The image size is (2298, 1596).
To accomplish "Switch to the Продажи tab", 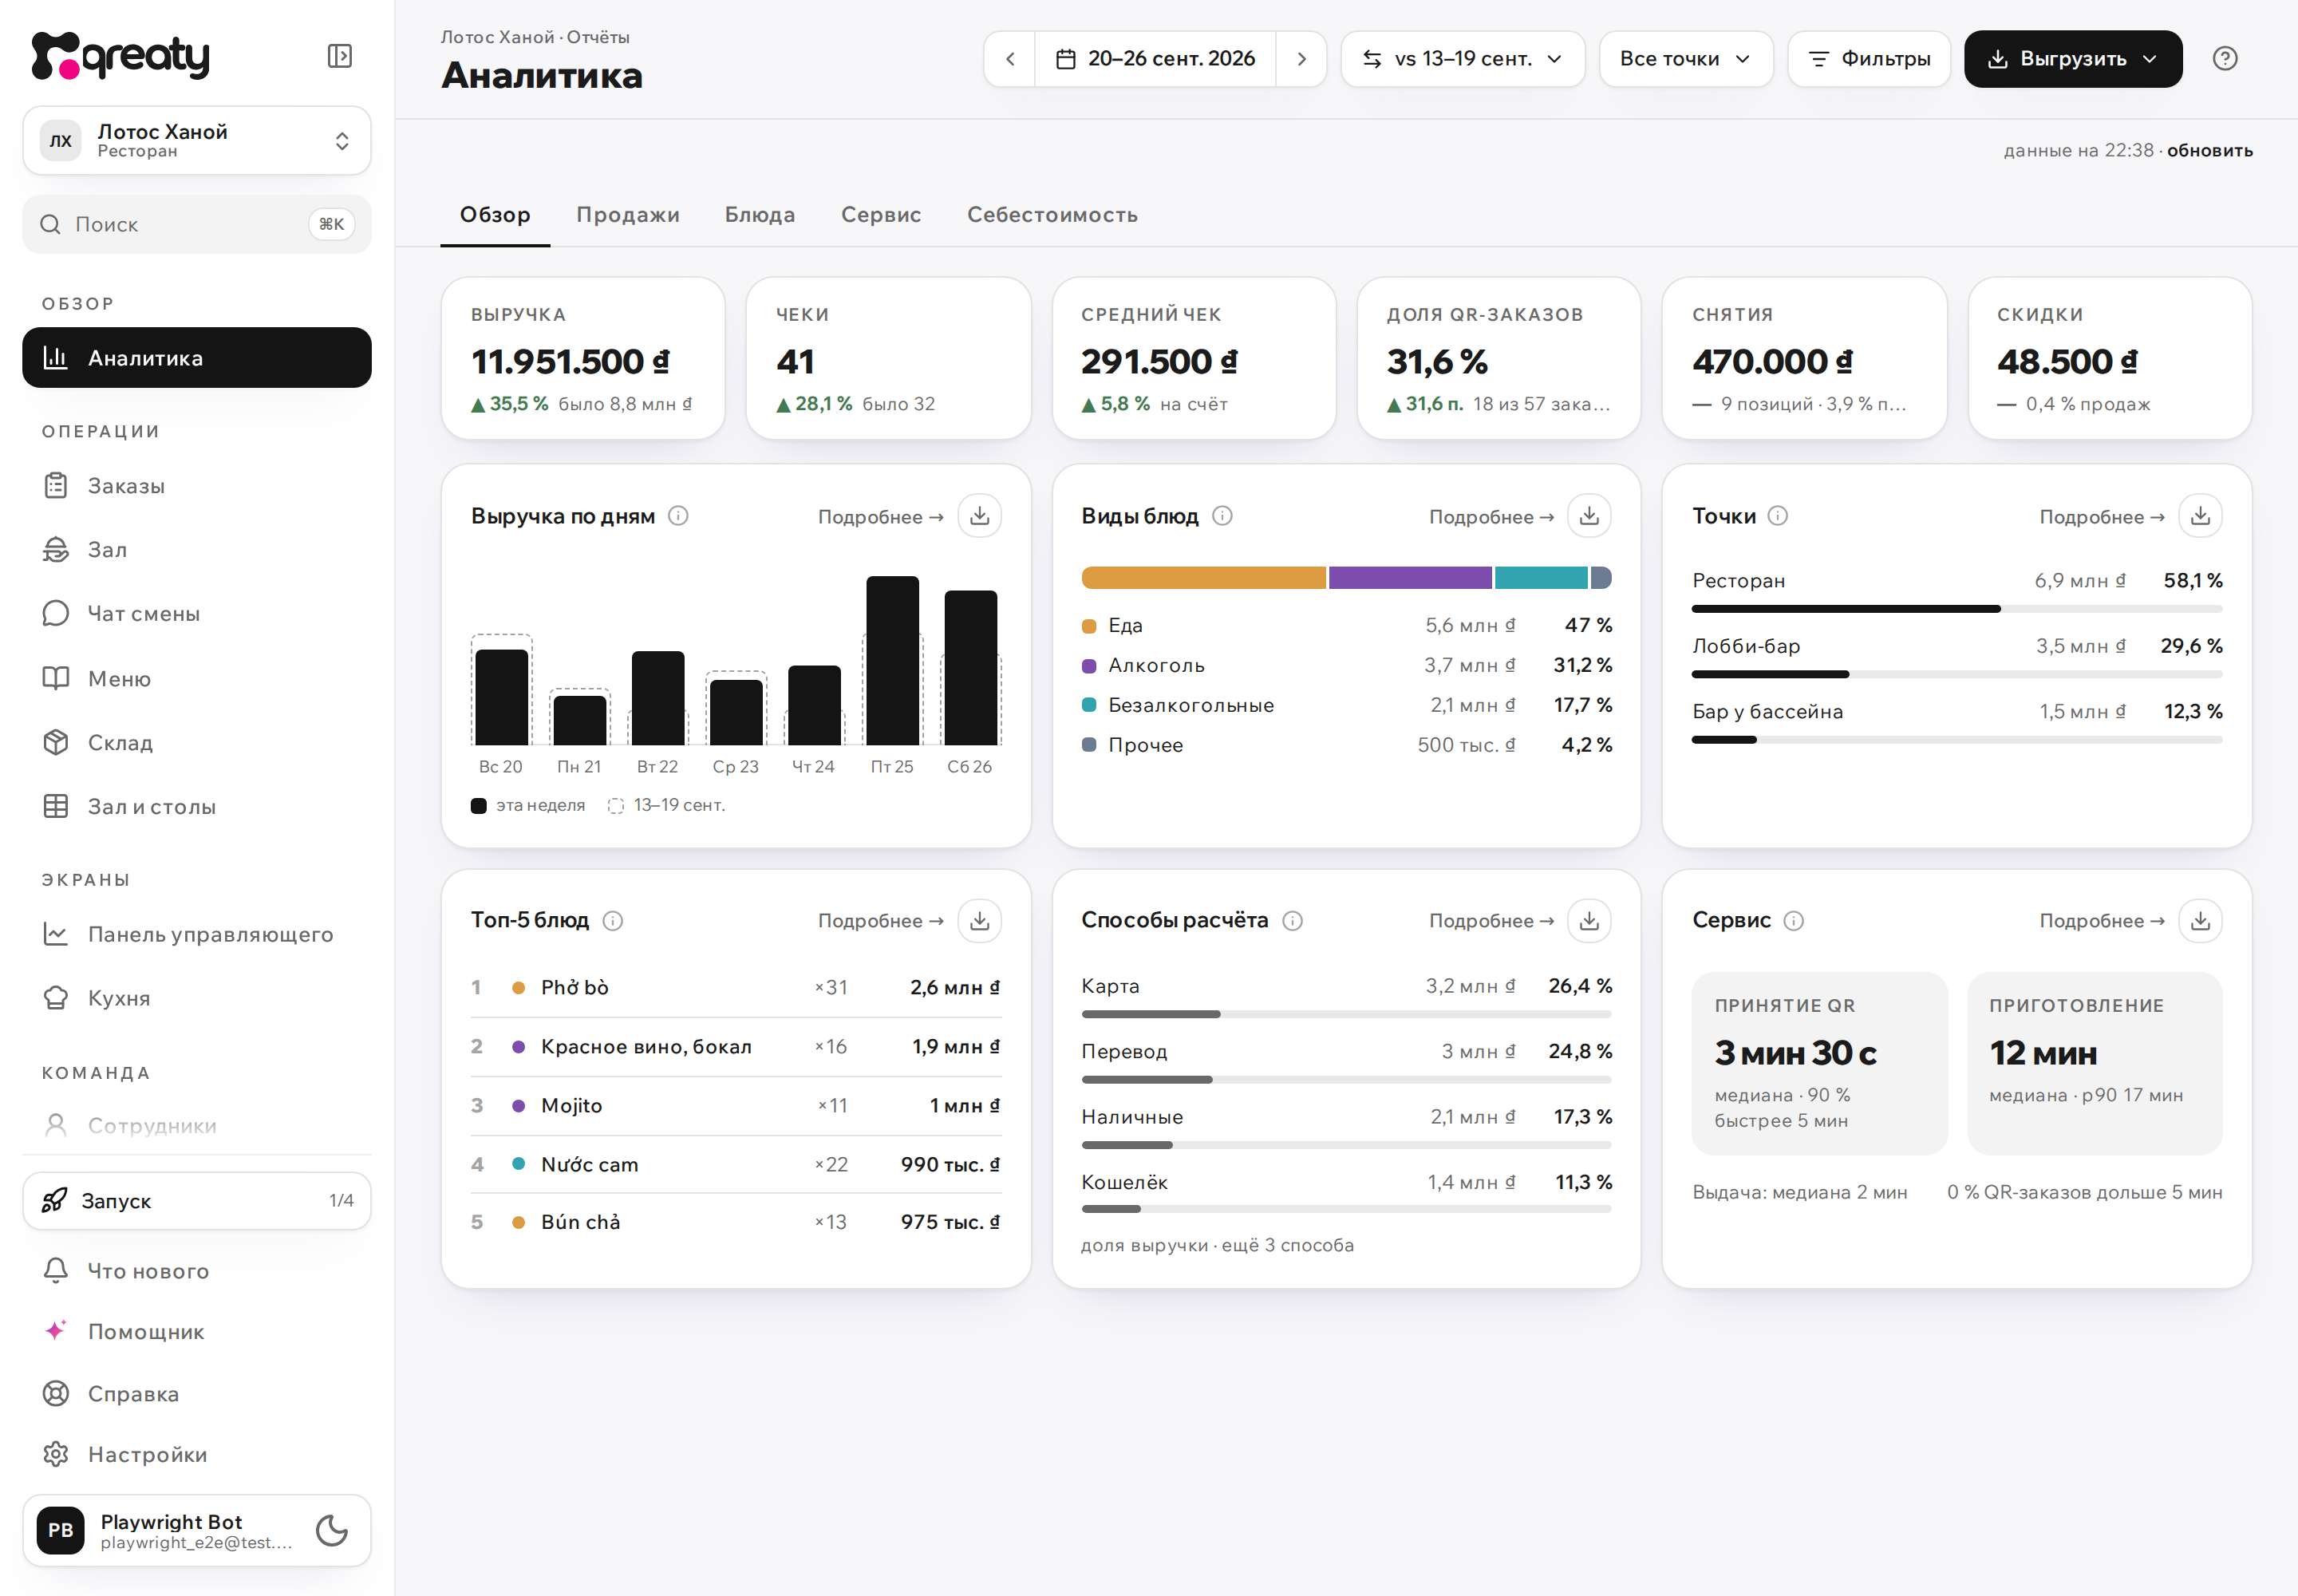I will (x=628, y=215).
